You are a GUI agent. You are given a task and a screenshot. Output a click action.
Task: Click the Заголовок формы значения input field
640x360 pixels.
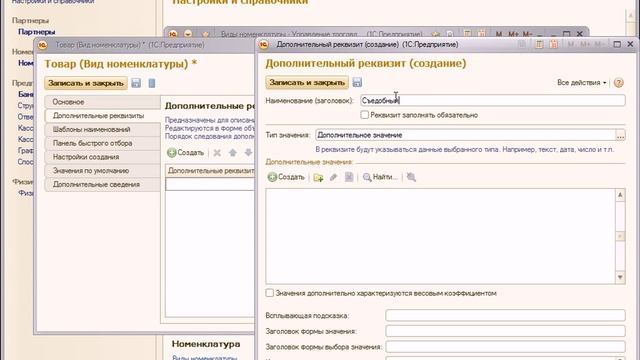[505, 331]
